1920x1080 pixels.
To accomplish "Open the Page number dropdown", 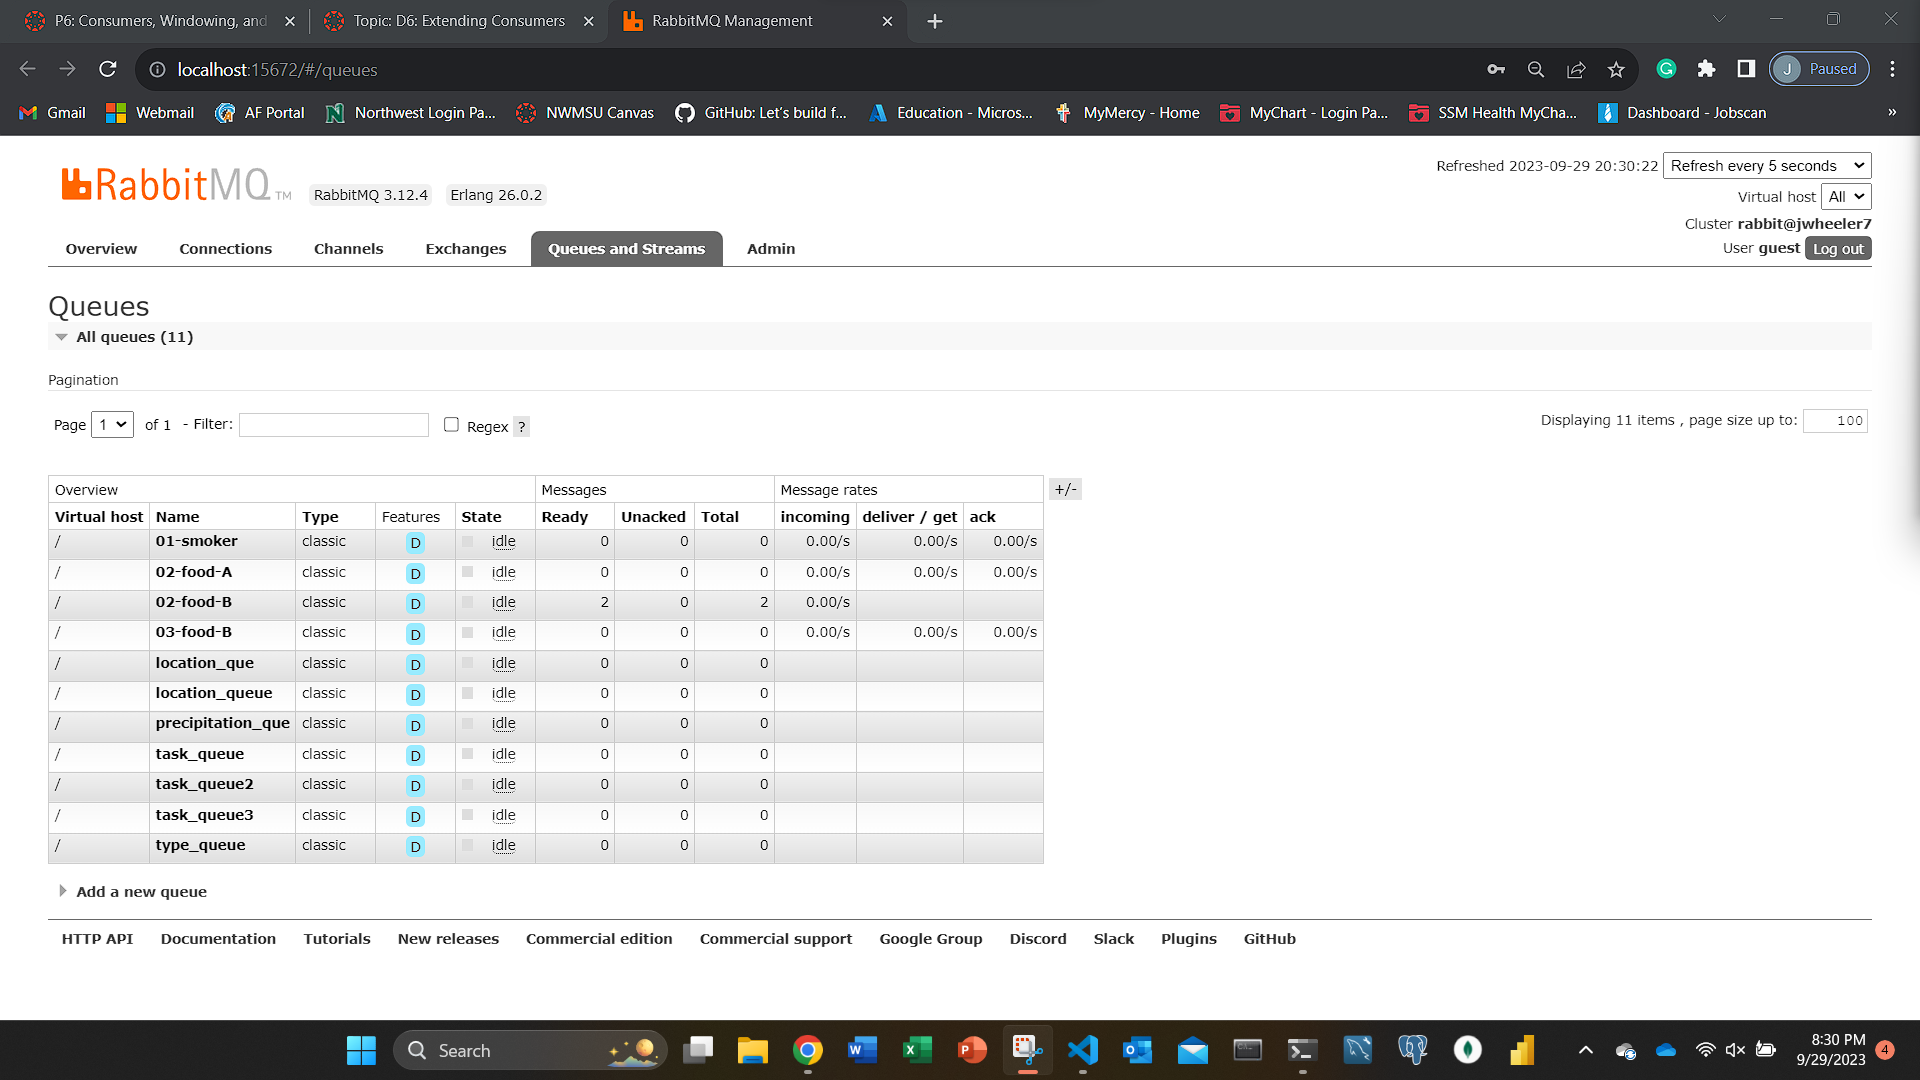I will coord(112,425).
